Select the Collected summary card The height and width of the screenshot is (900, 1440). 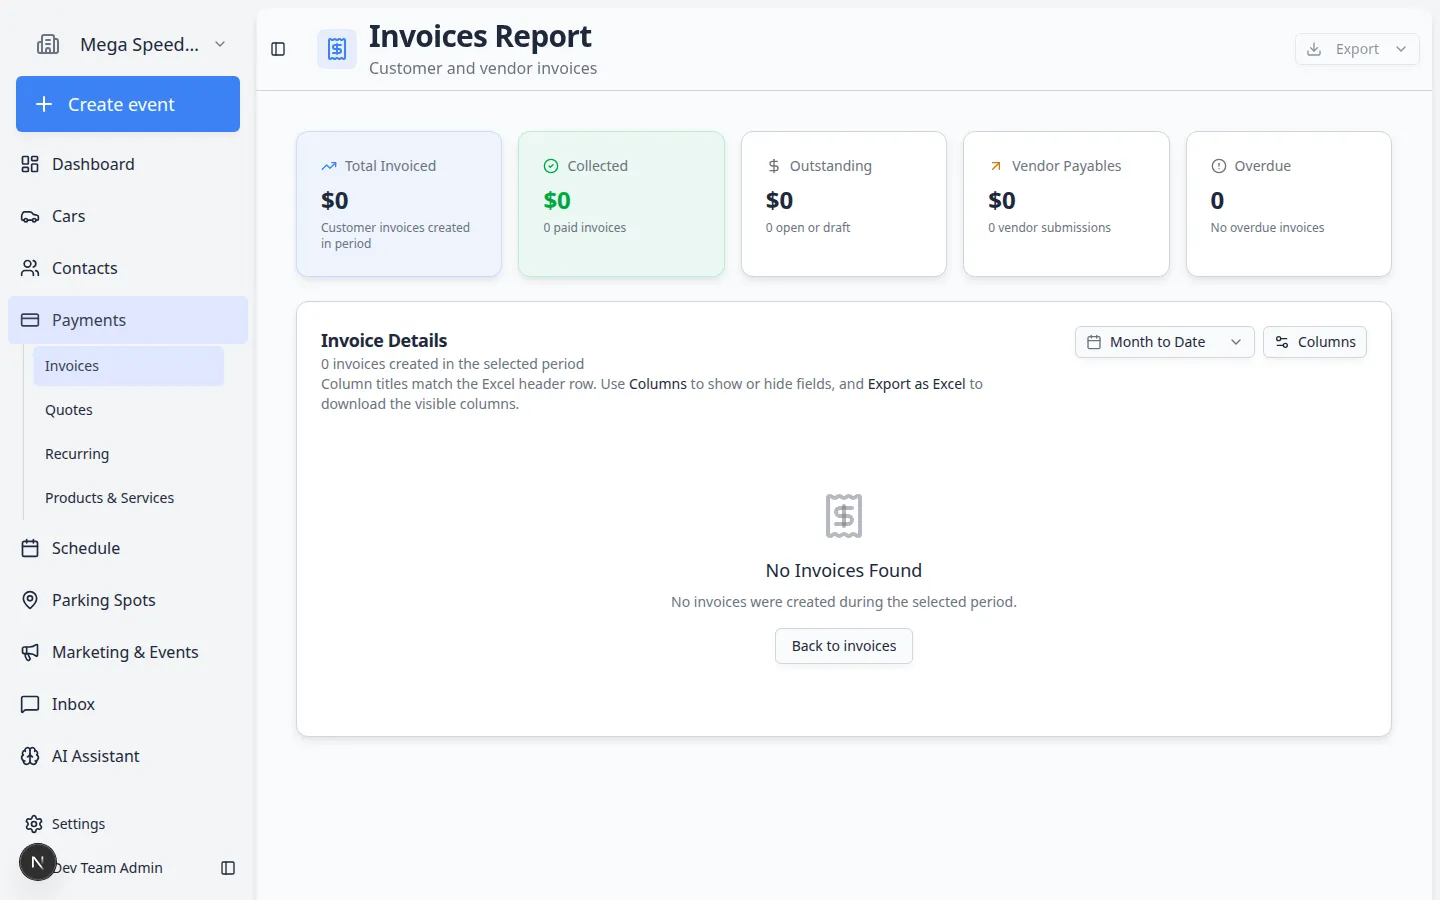(x=621, y=204)
